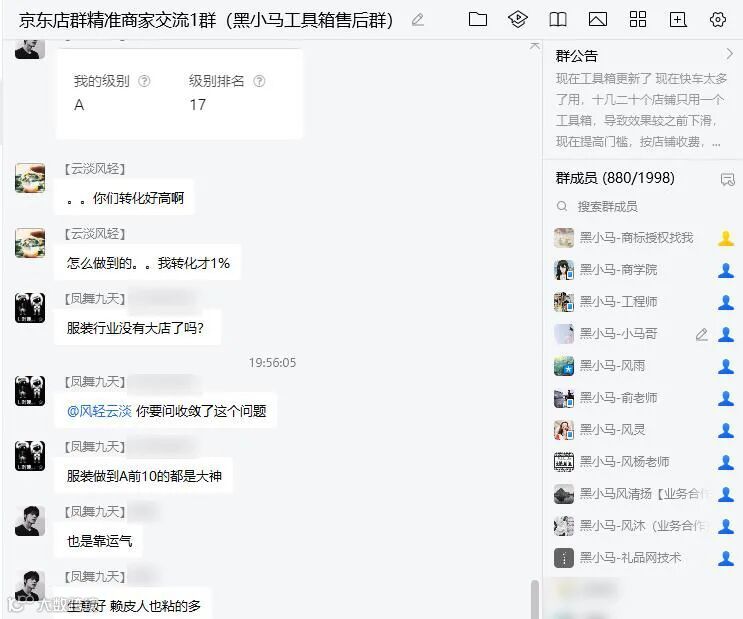The image size is (743, 619).
Task: Click the scroll-to-top arrow in chat
Action: [x=535, y=46]
